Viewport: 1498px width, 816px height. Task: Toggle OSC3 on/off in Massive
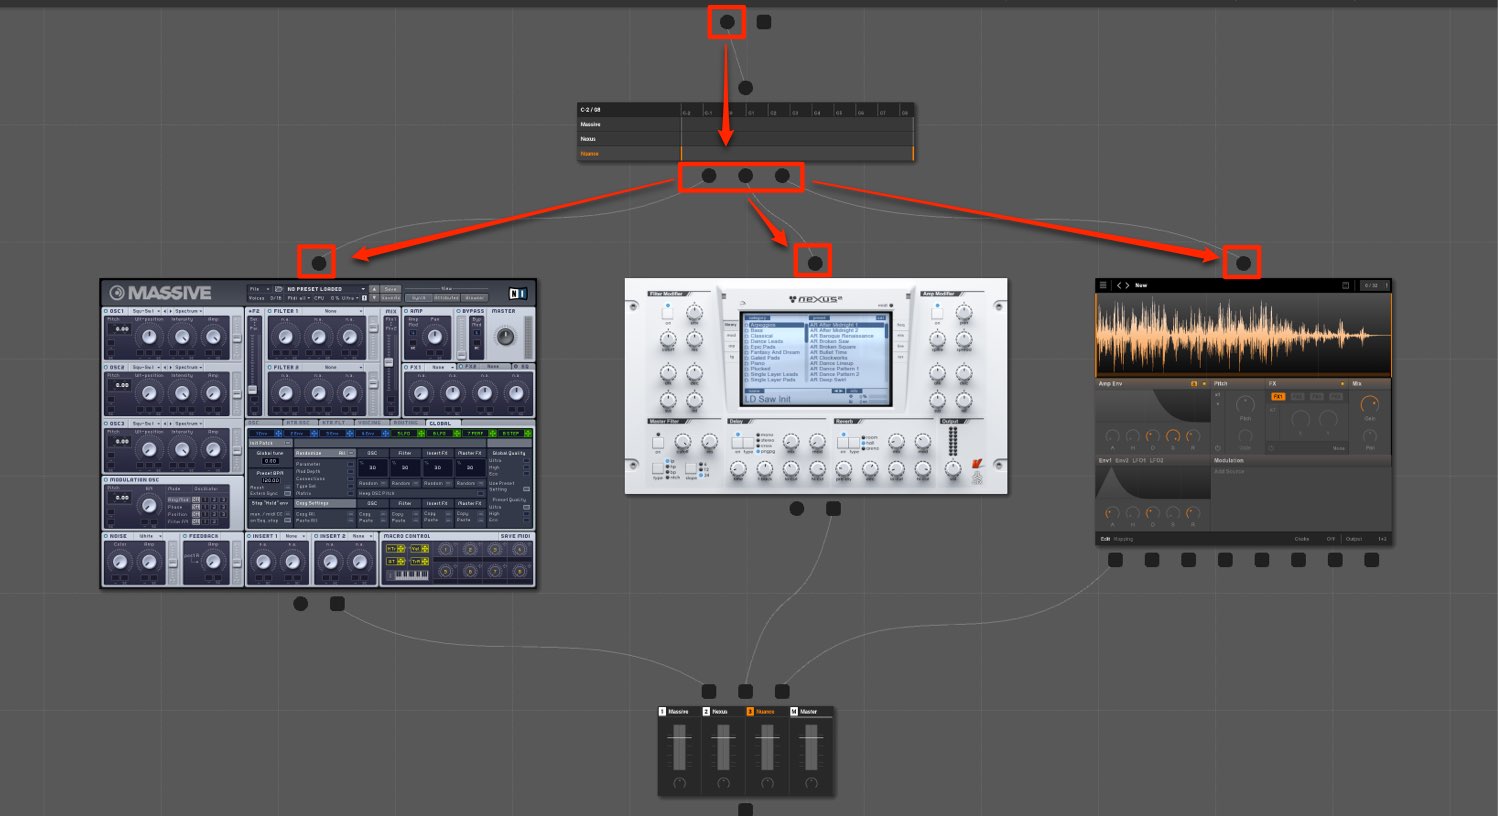105,423
